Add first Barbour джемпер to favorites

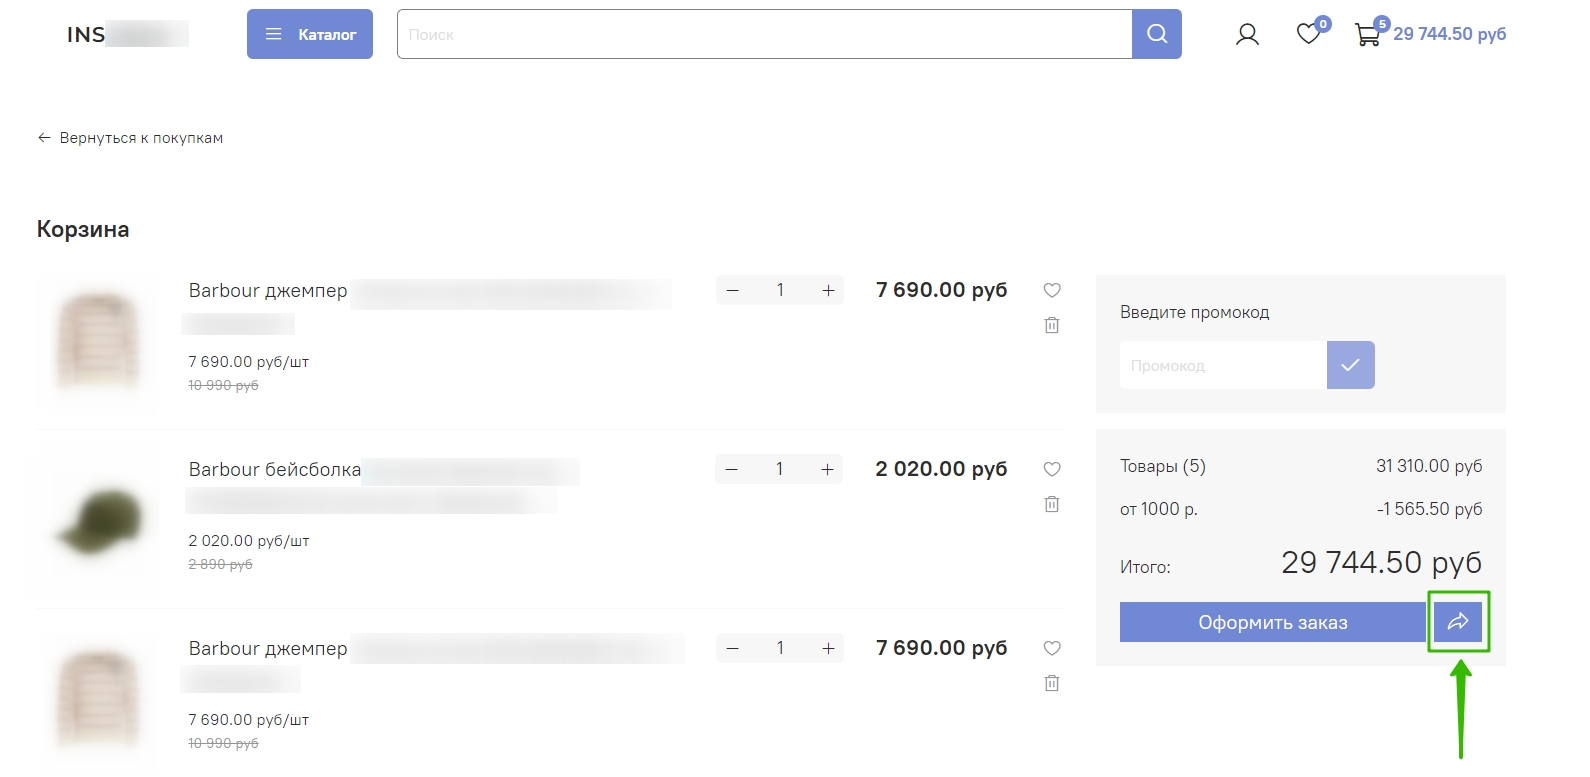point(1052,290)
